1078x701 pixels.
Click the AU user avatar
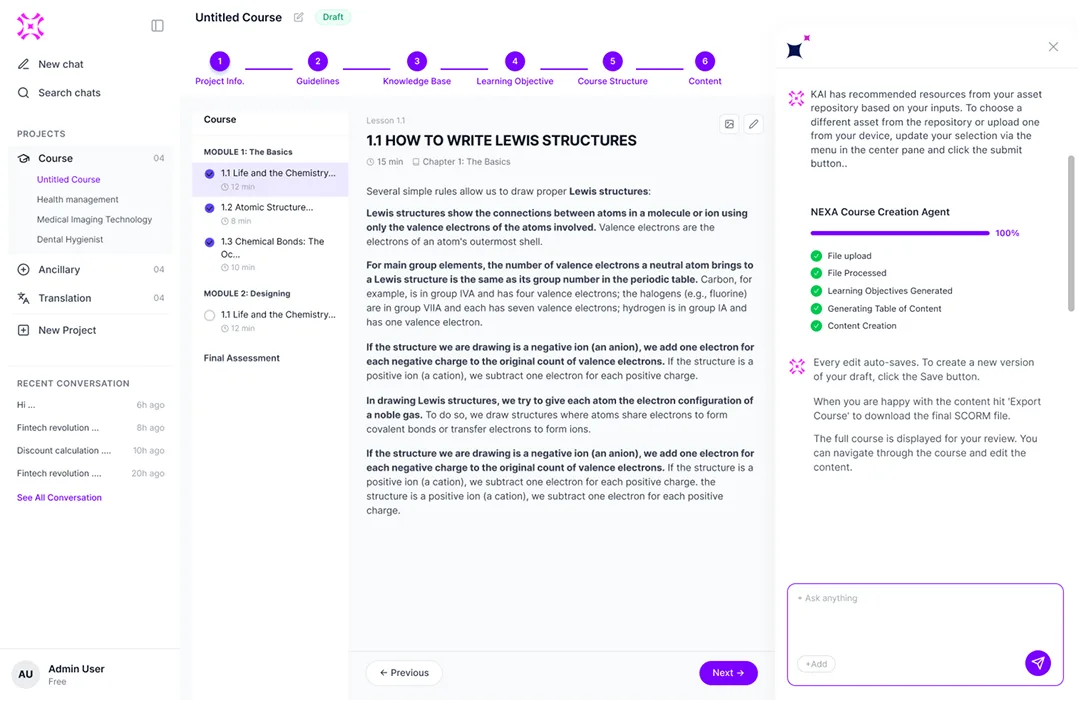tap(25, 674)
